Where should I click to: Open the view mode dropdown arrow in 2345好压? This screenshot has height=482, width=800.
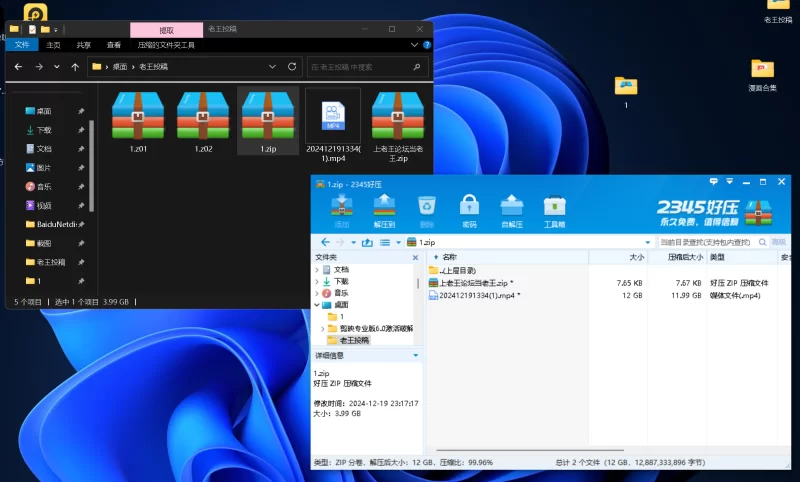click(398, 243)
